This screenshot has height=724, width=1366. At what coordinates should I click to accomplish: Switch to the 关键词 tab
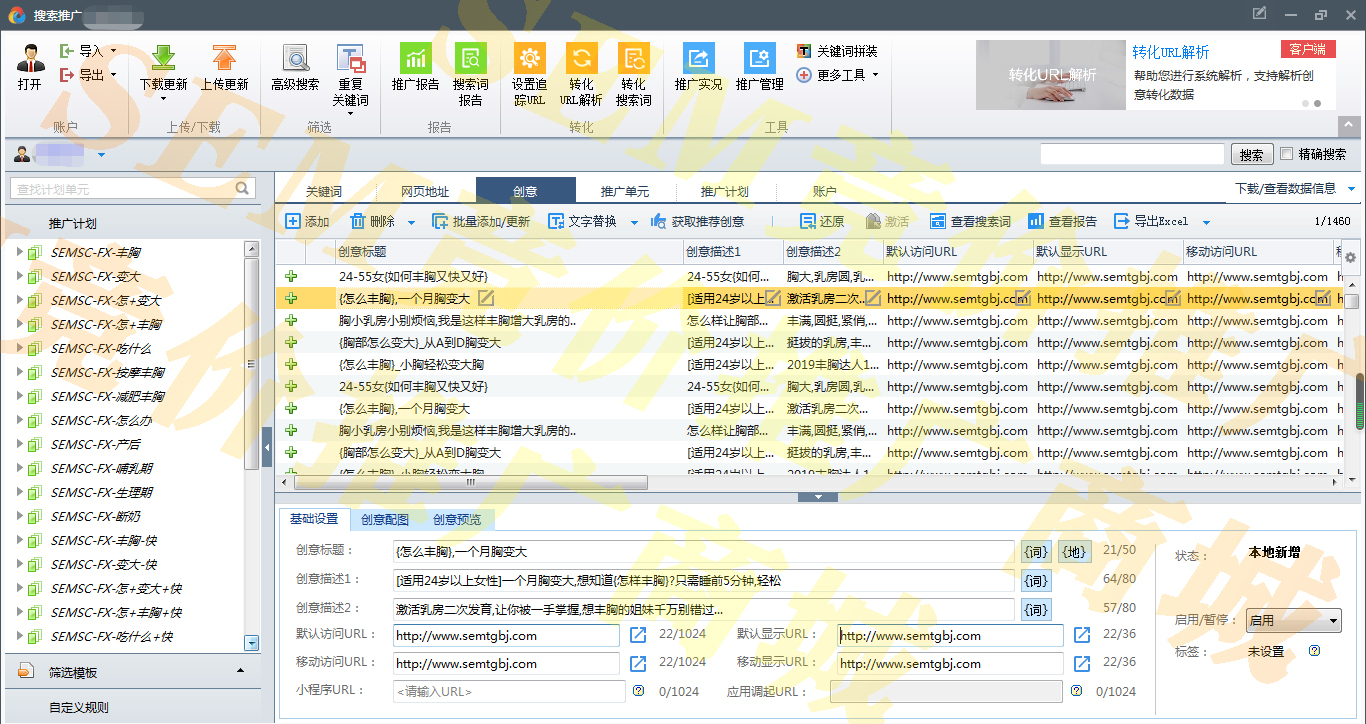324,191
